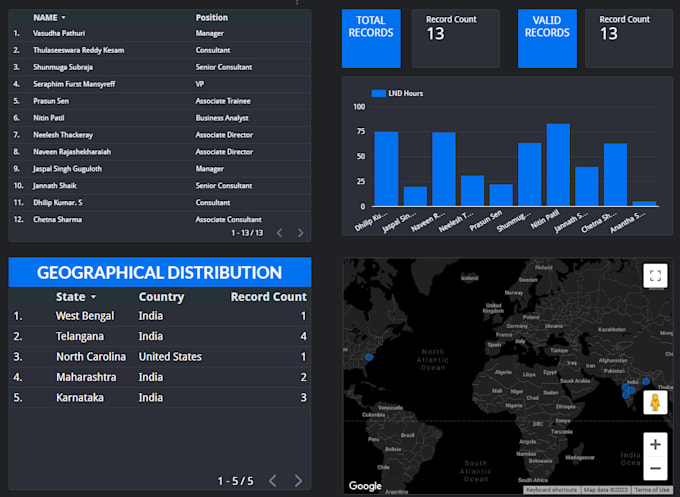The image size is (680, 497).
Task: Click the Associate Trainee position cell
Action: 223,101
